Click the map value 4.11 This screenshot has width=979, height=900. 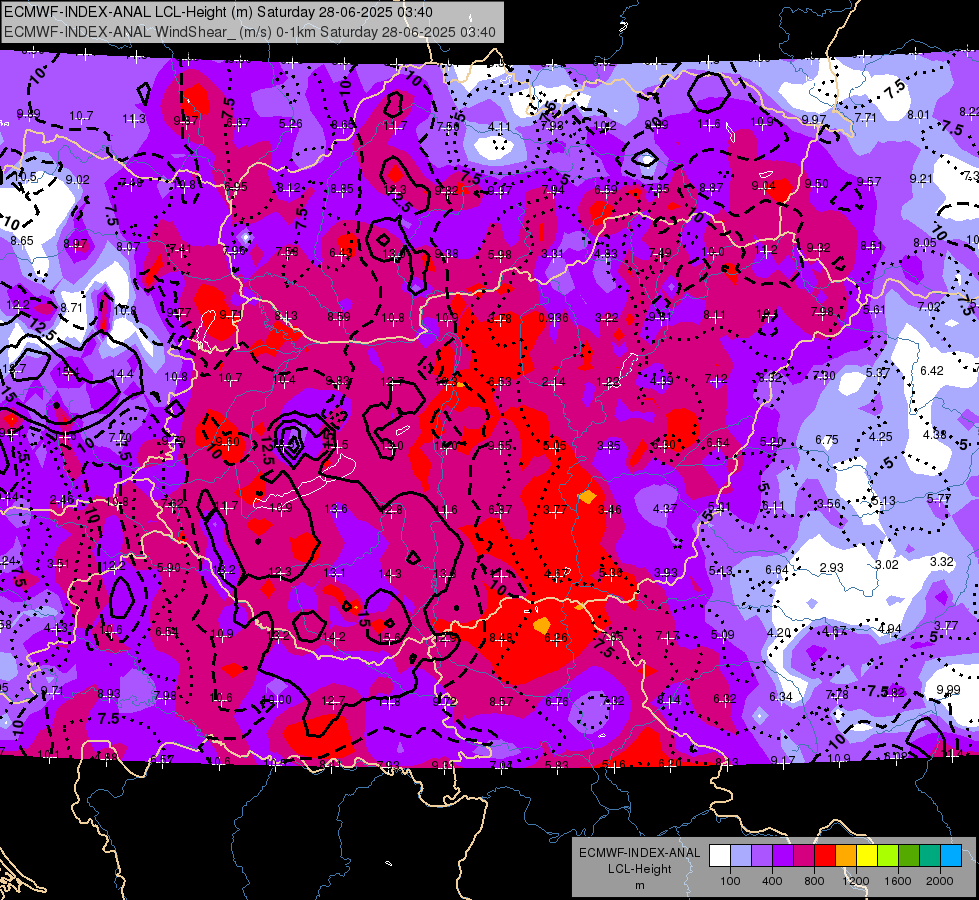(499, 127)
